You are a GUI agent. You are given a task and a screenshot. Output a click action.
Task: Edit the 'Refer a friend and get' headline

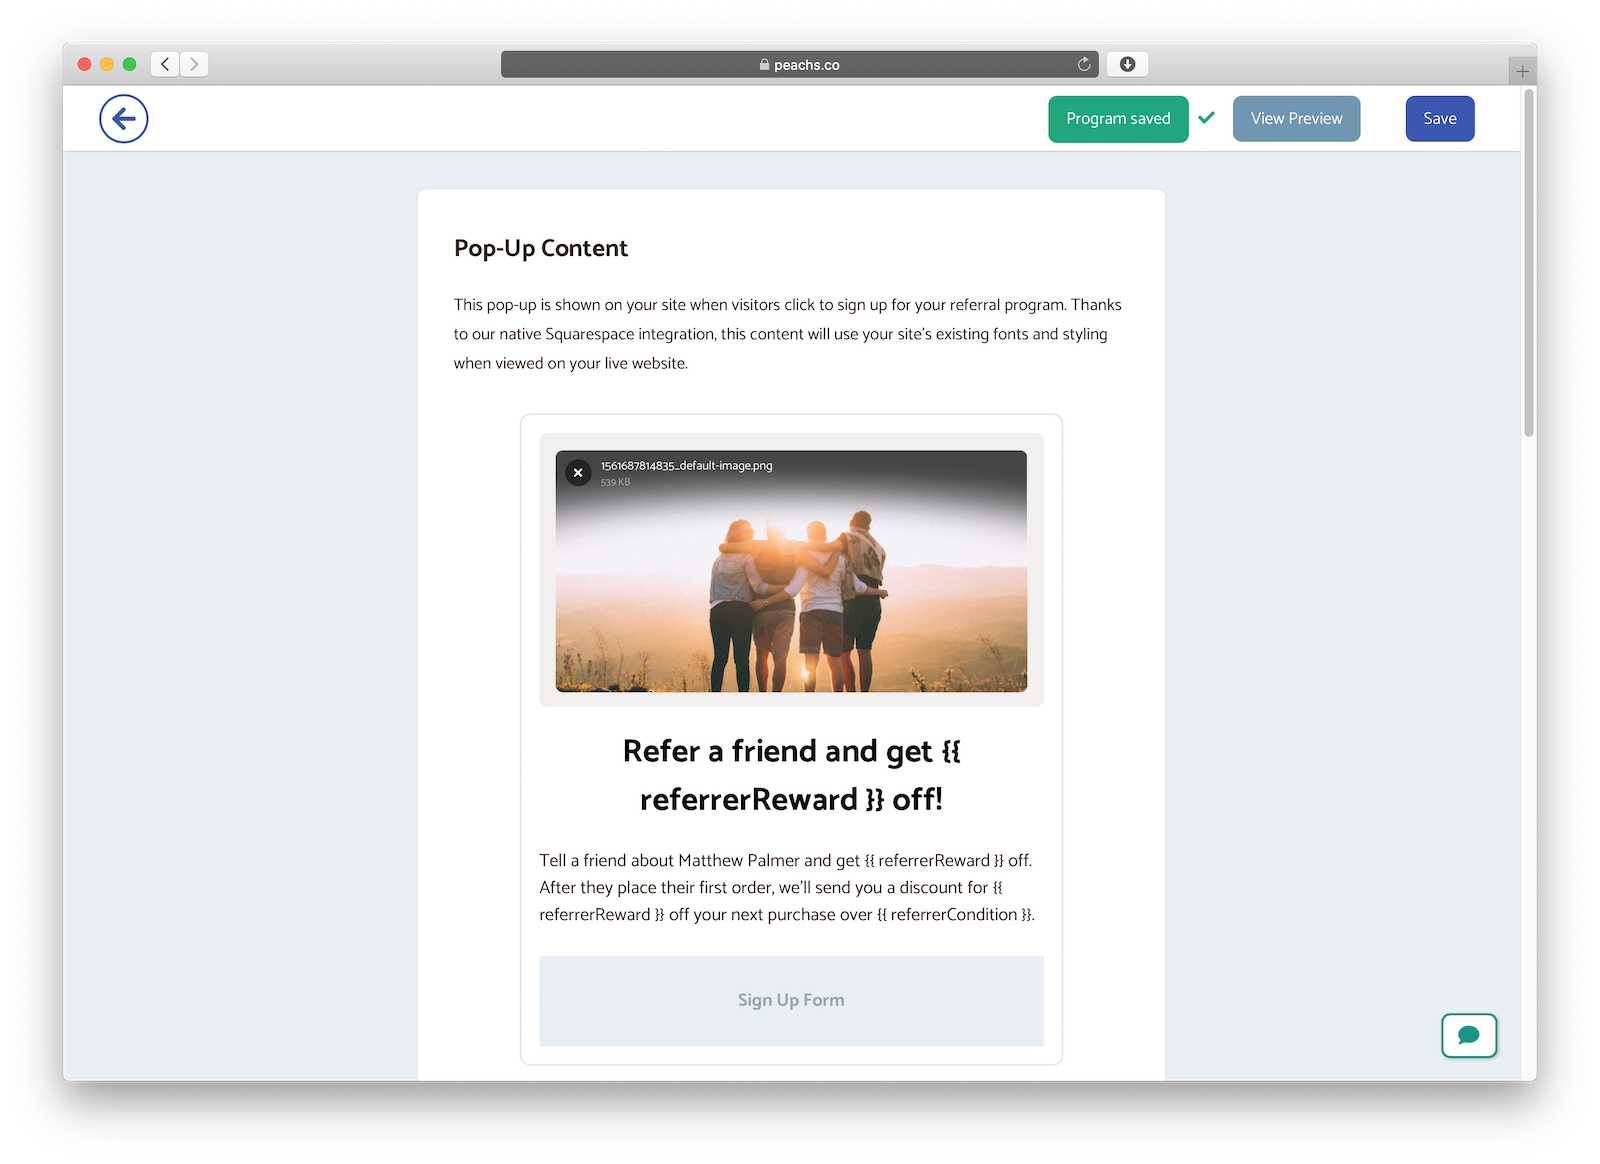[791, 775]
